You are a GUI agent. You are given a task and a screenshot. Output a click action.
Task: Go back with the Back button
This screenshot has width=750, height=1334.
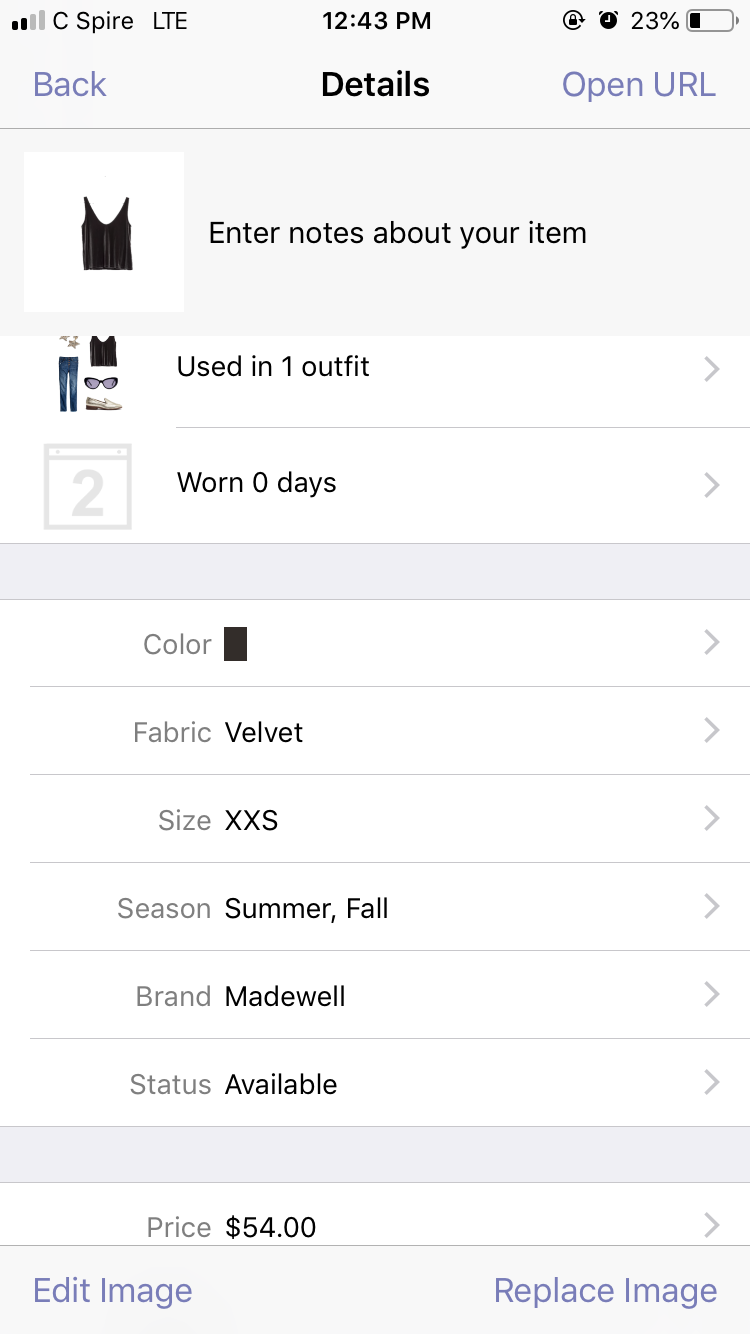[x=70, y=85]
